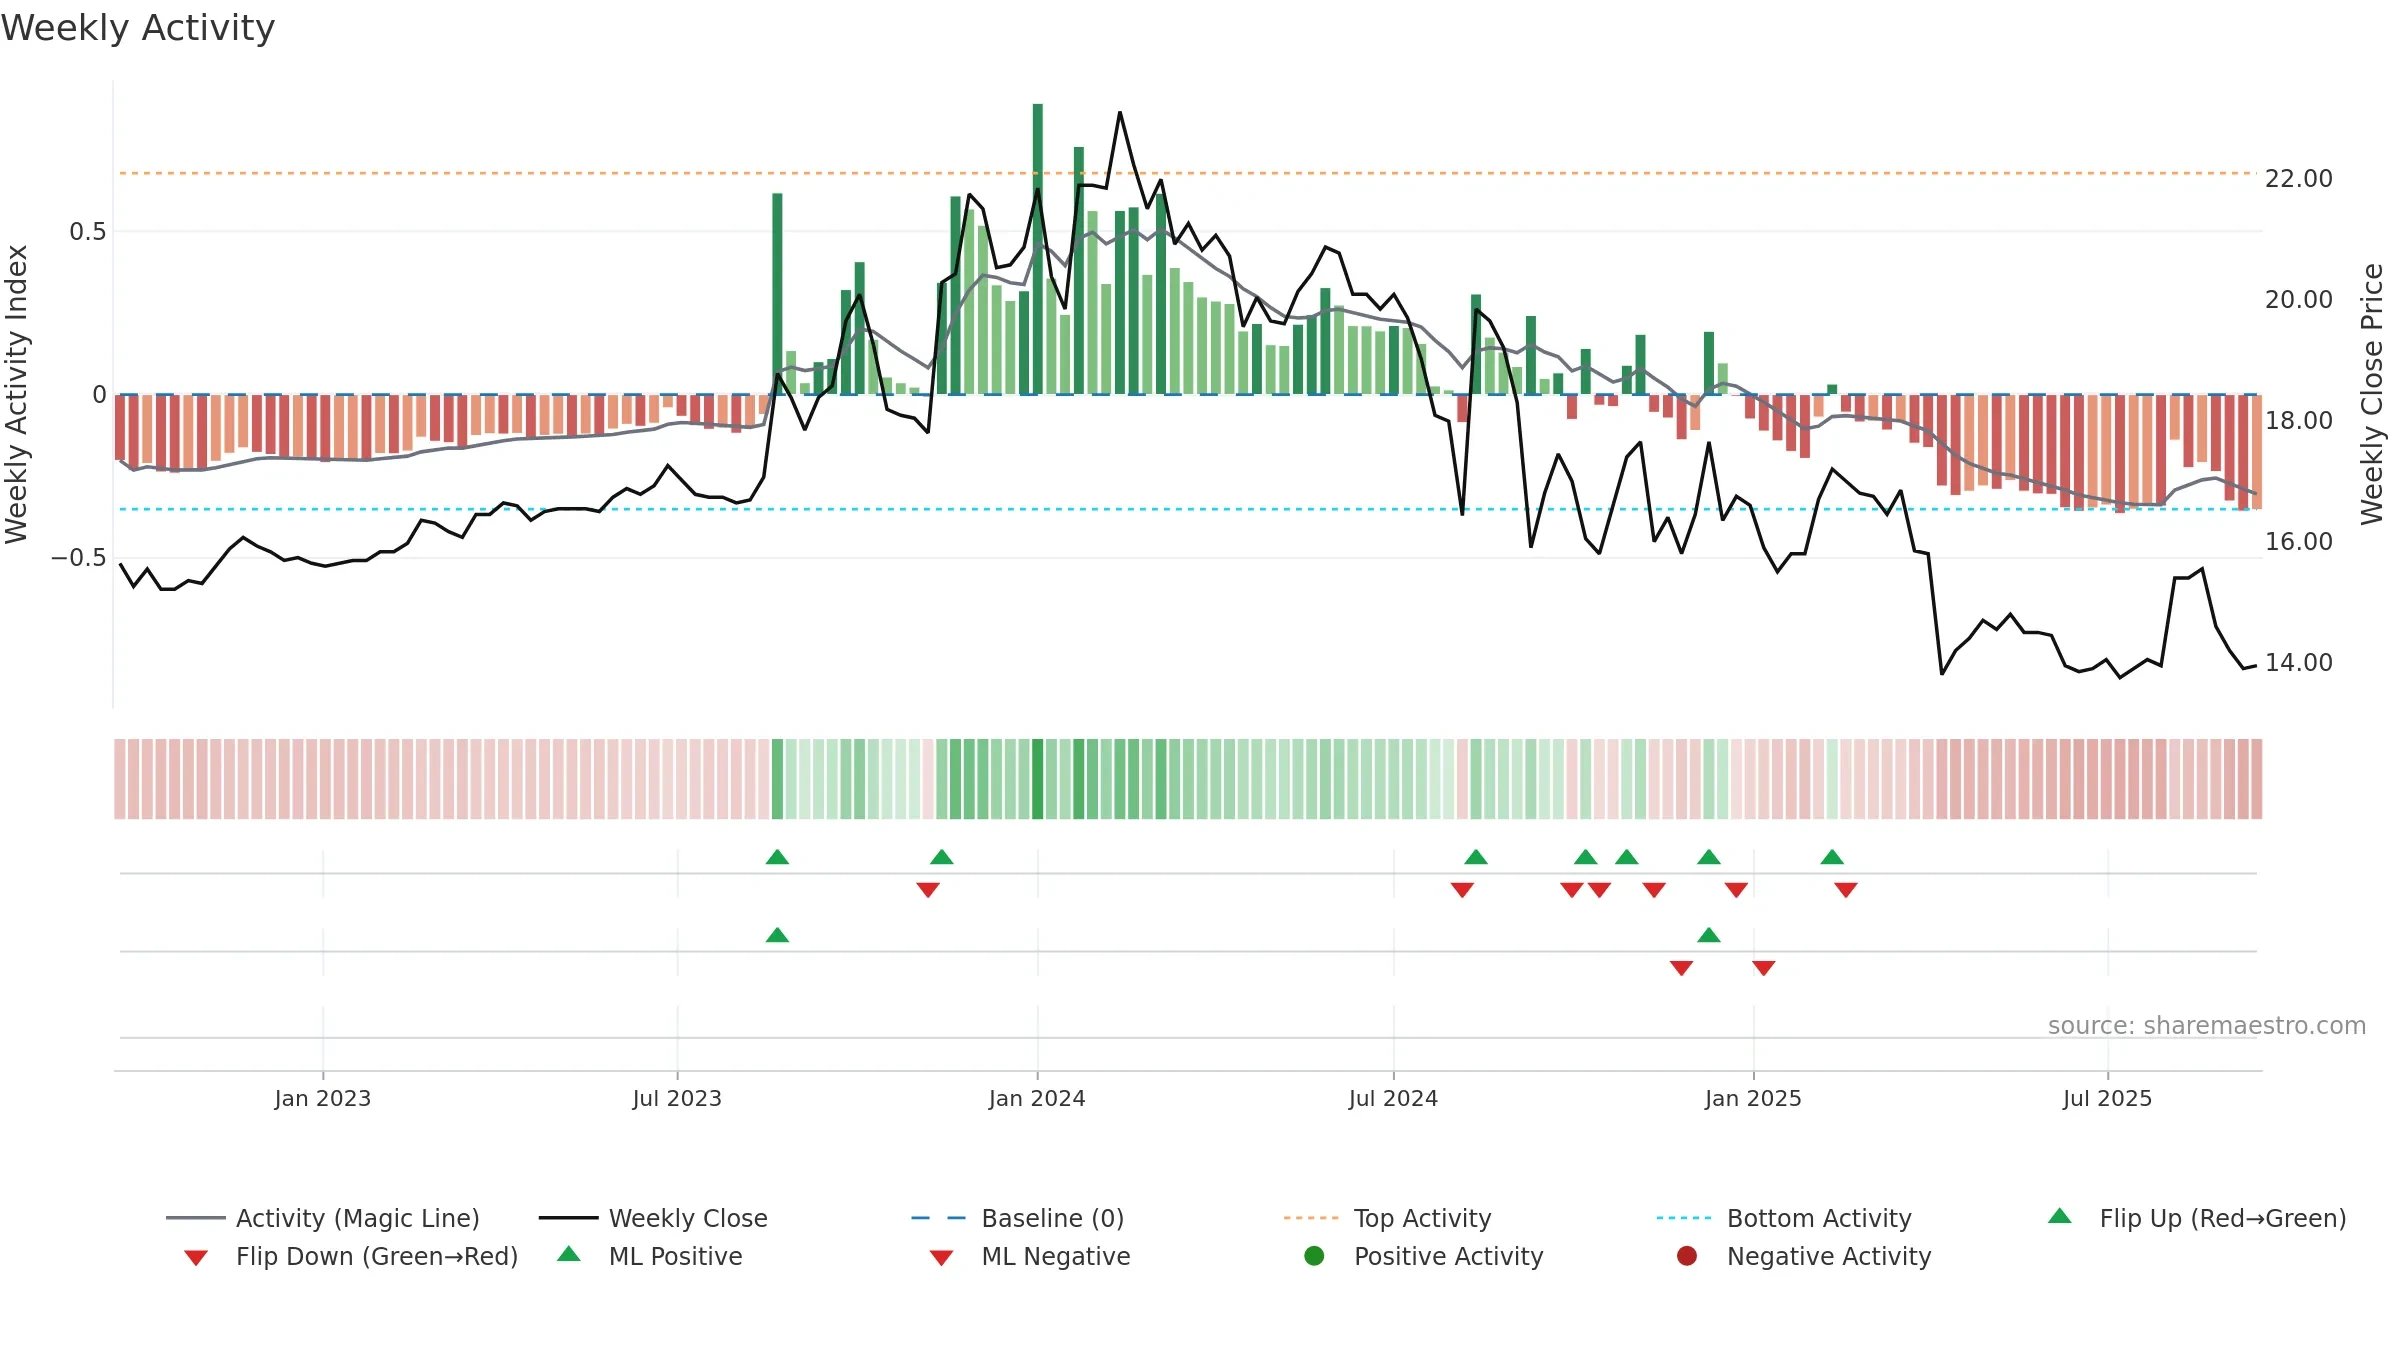
Task: Click the Jul 2025 axis label
Action: [2107, 1098]
